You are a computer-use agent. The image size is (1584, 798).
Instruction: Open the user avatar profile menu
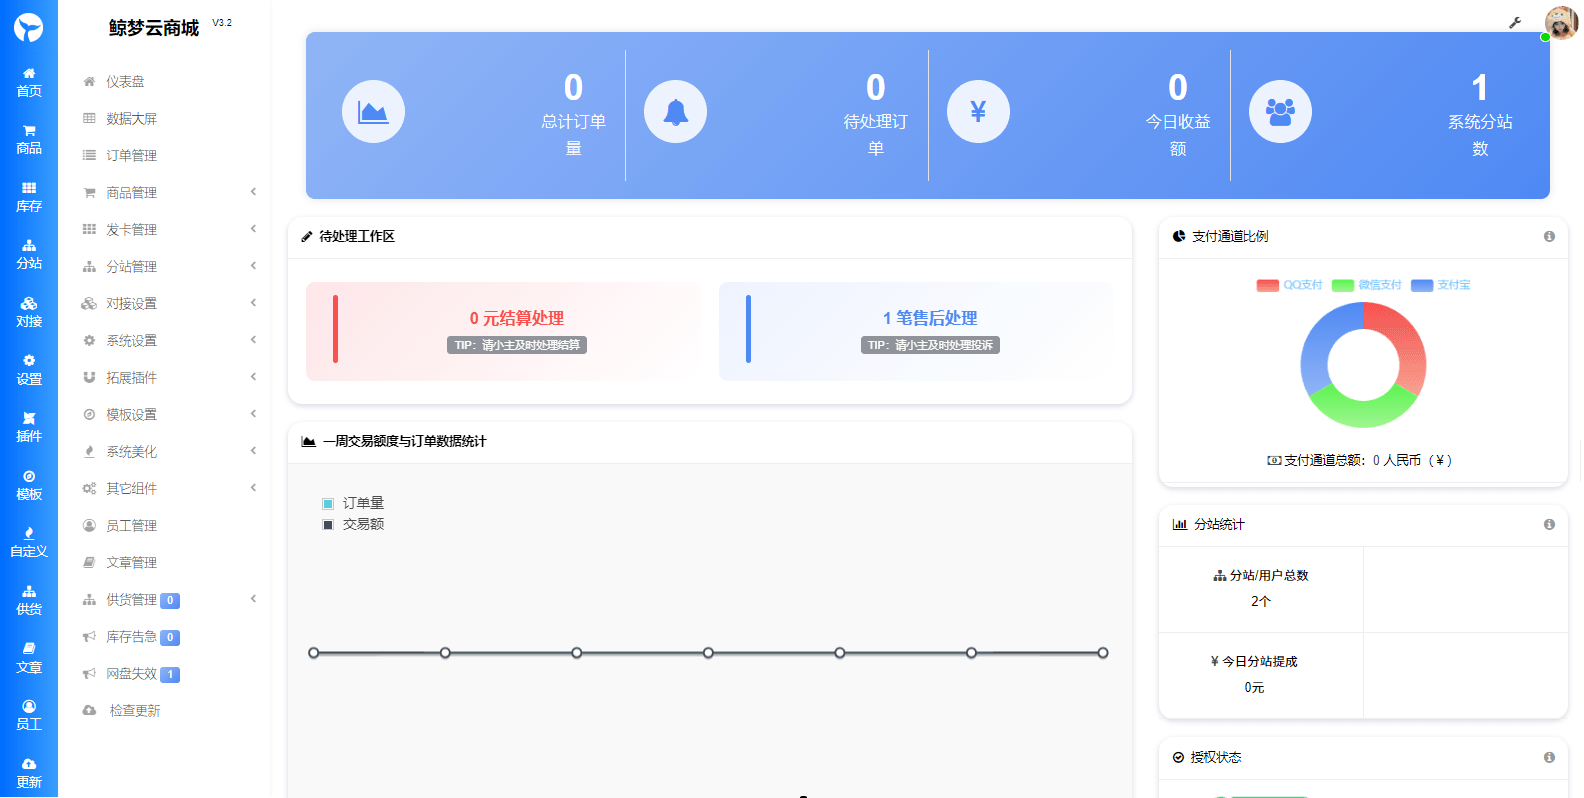(1560, 22)
